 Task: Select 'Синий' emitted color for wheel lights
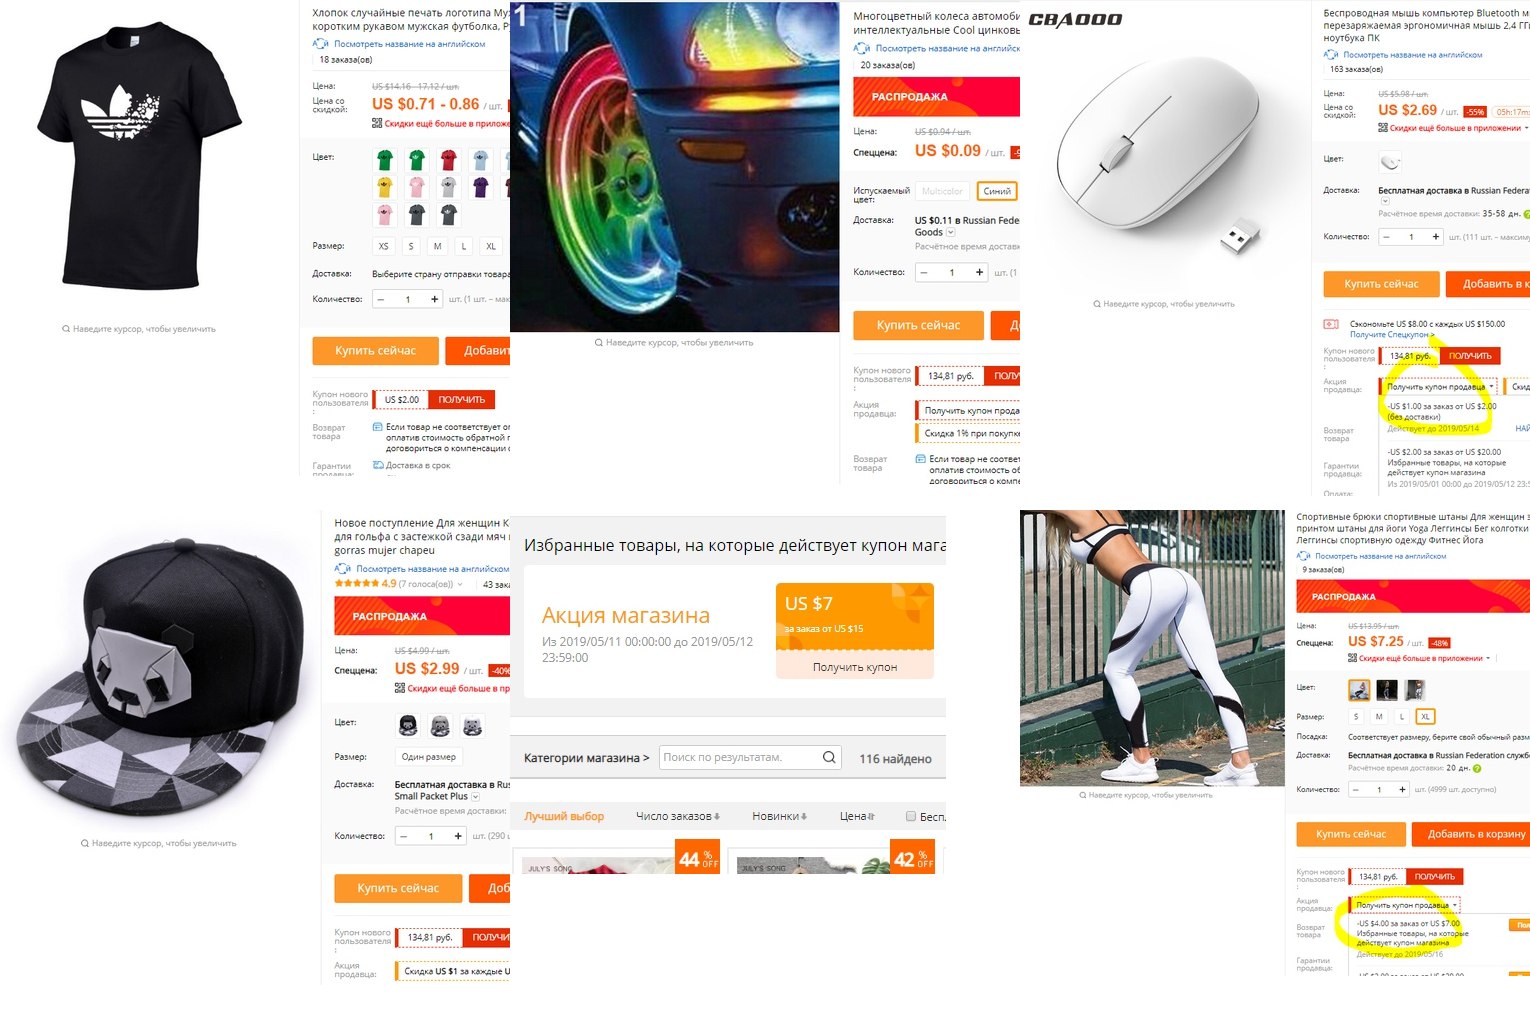pos(997,191)
